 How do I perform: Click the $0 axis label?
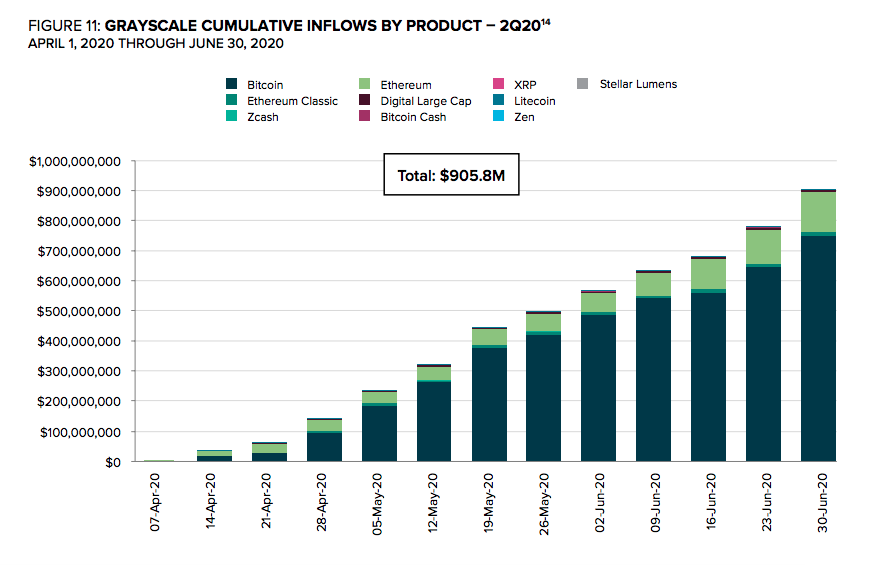point(113,462)
